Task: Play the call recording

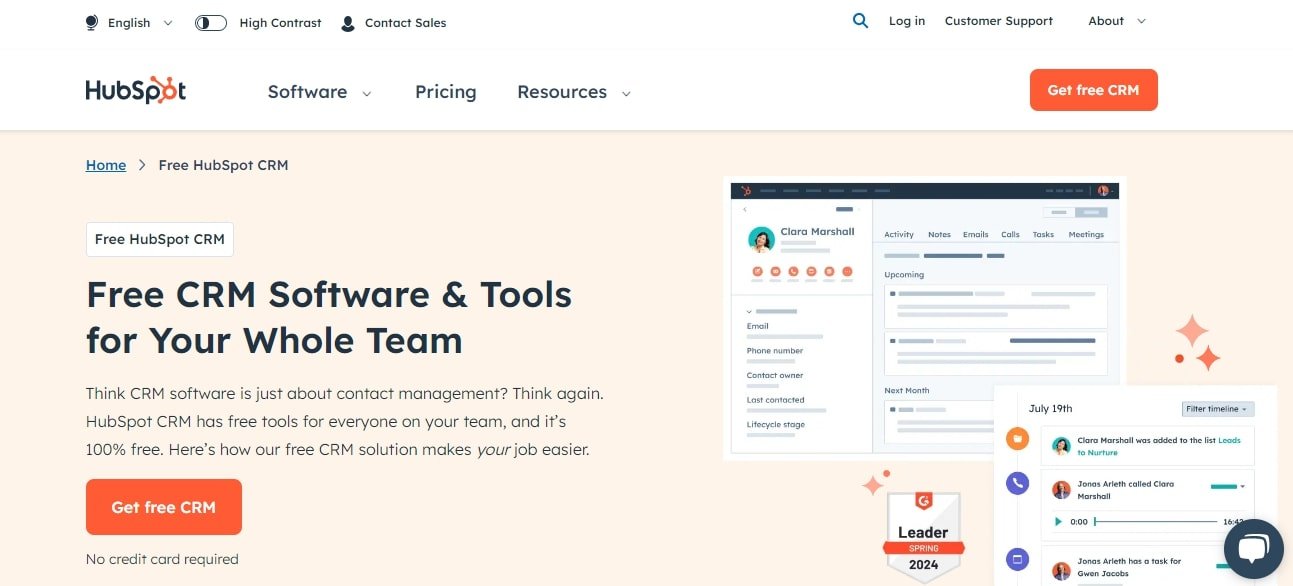Action: pos(1058,522)
